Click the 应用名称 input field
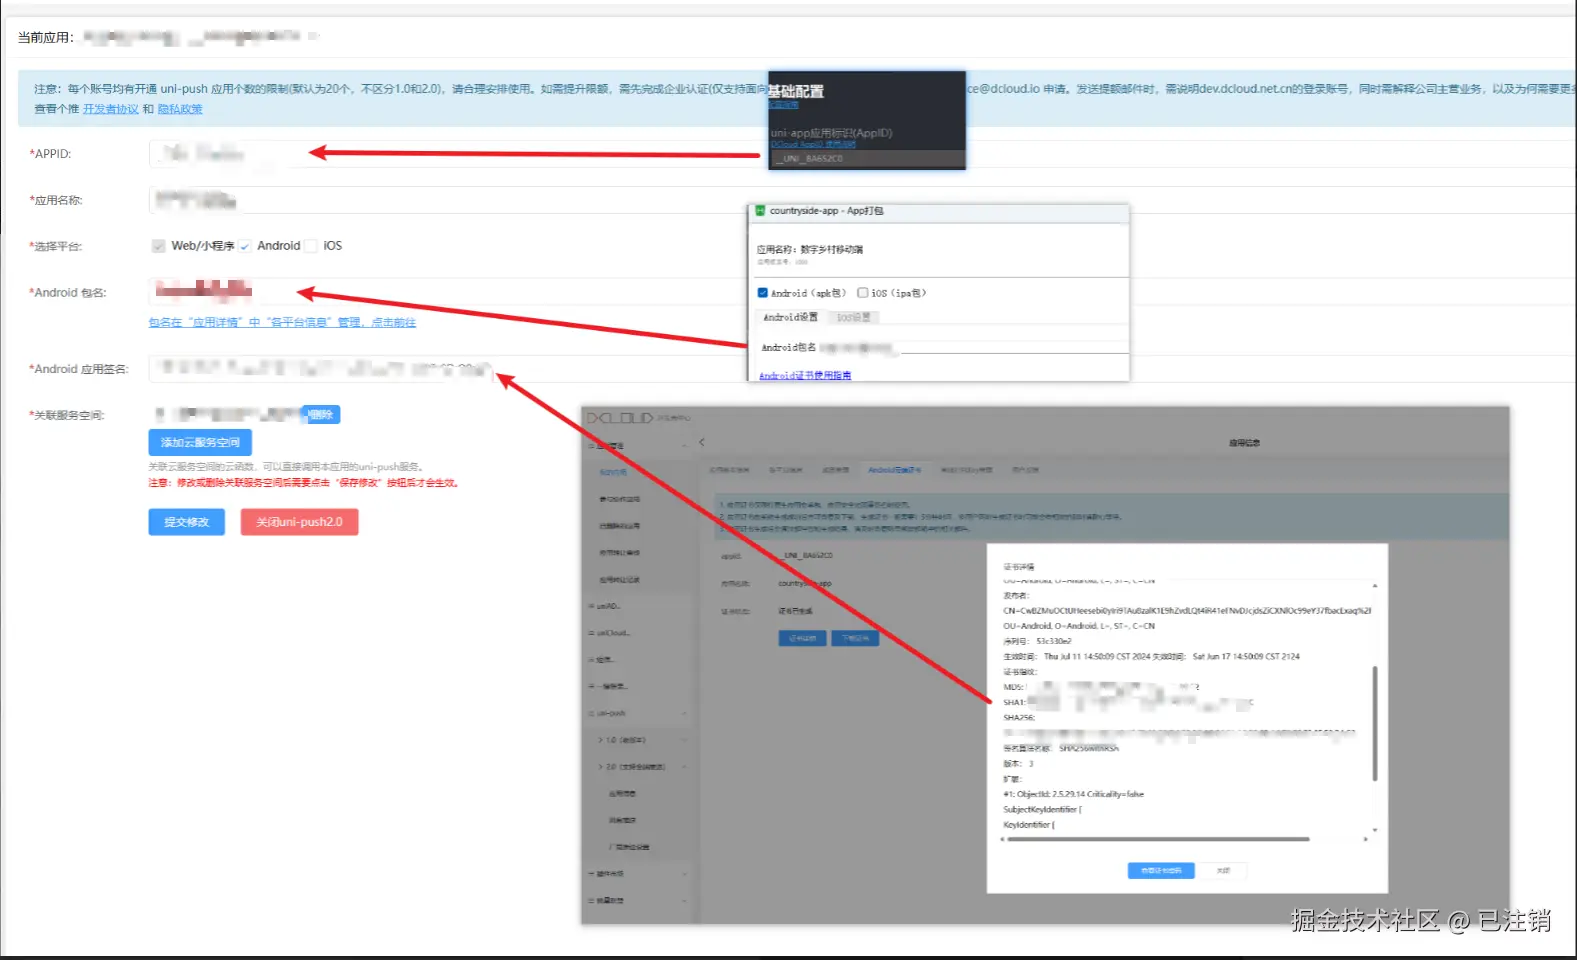Viewport: 1577px width, 960px height. click(862, 200)
